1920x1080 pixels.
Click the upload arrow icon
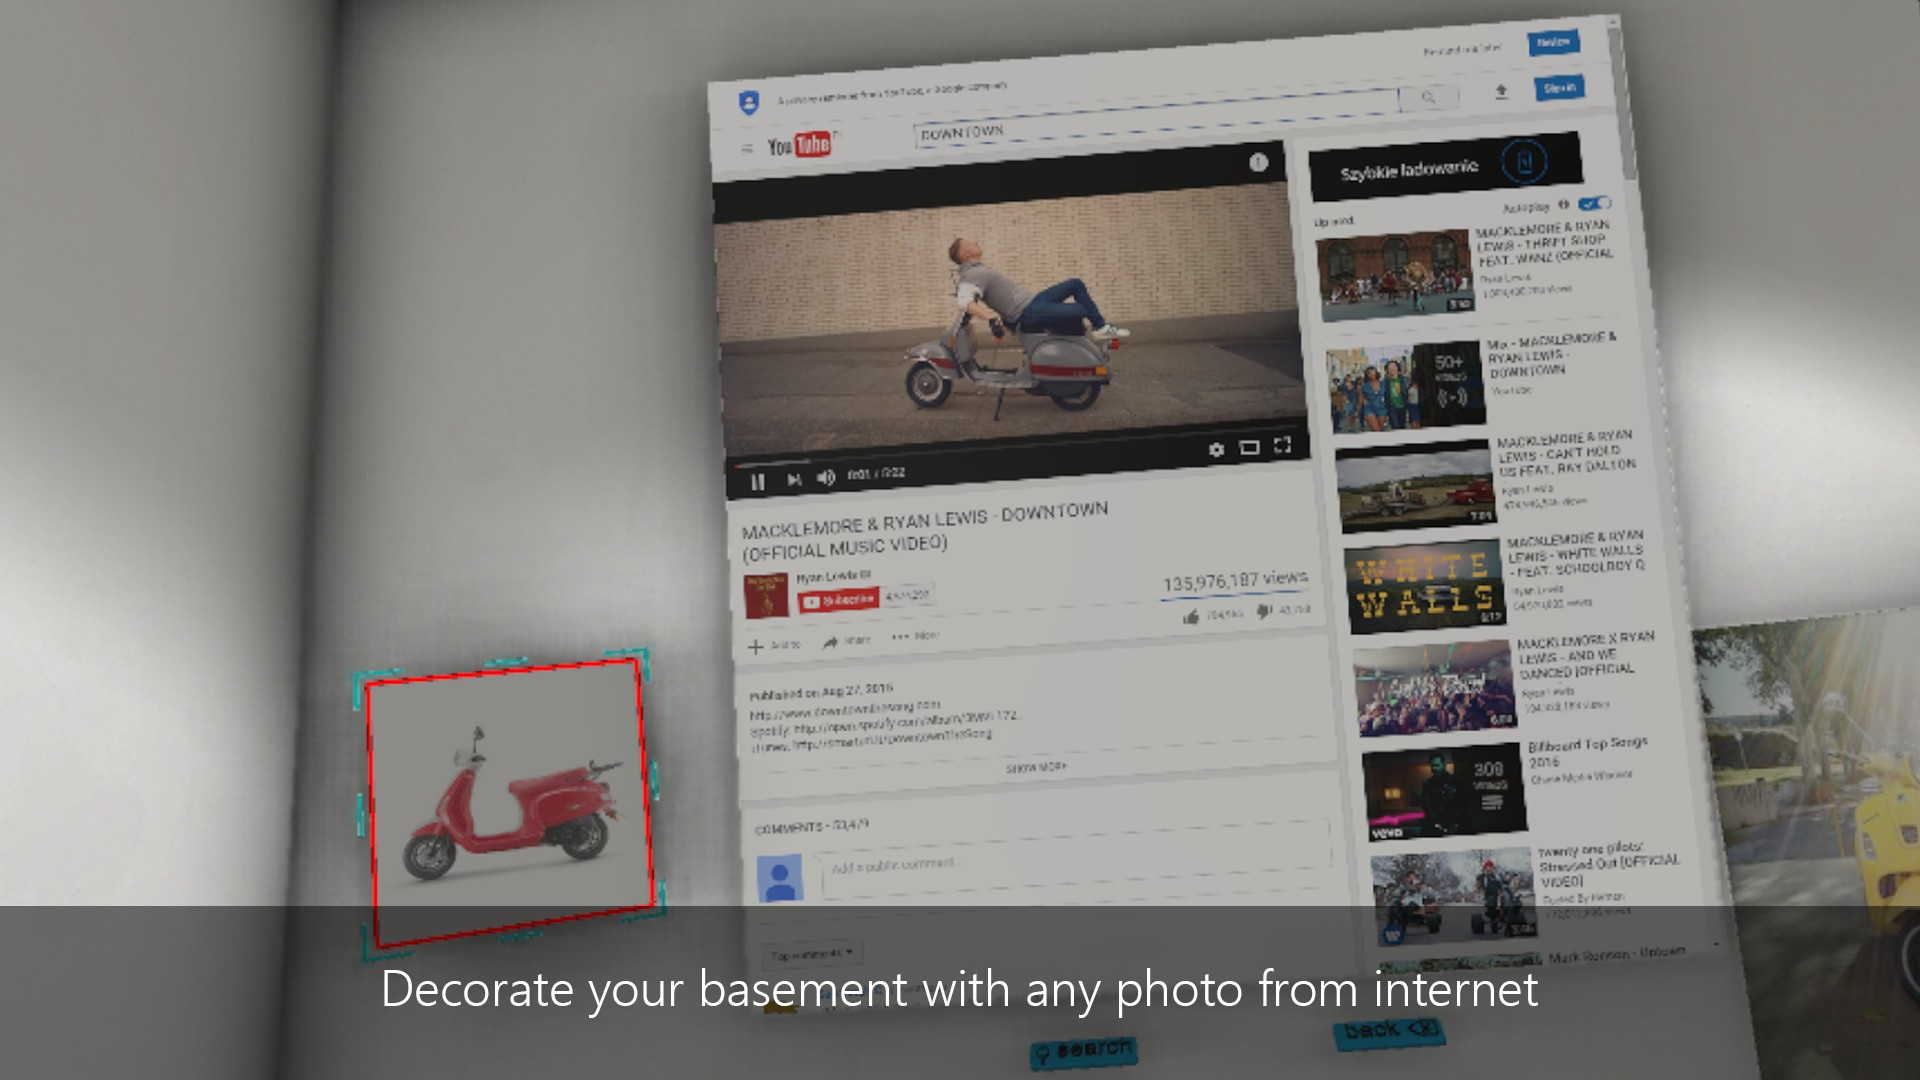pos(1501,92)
